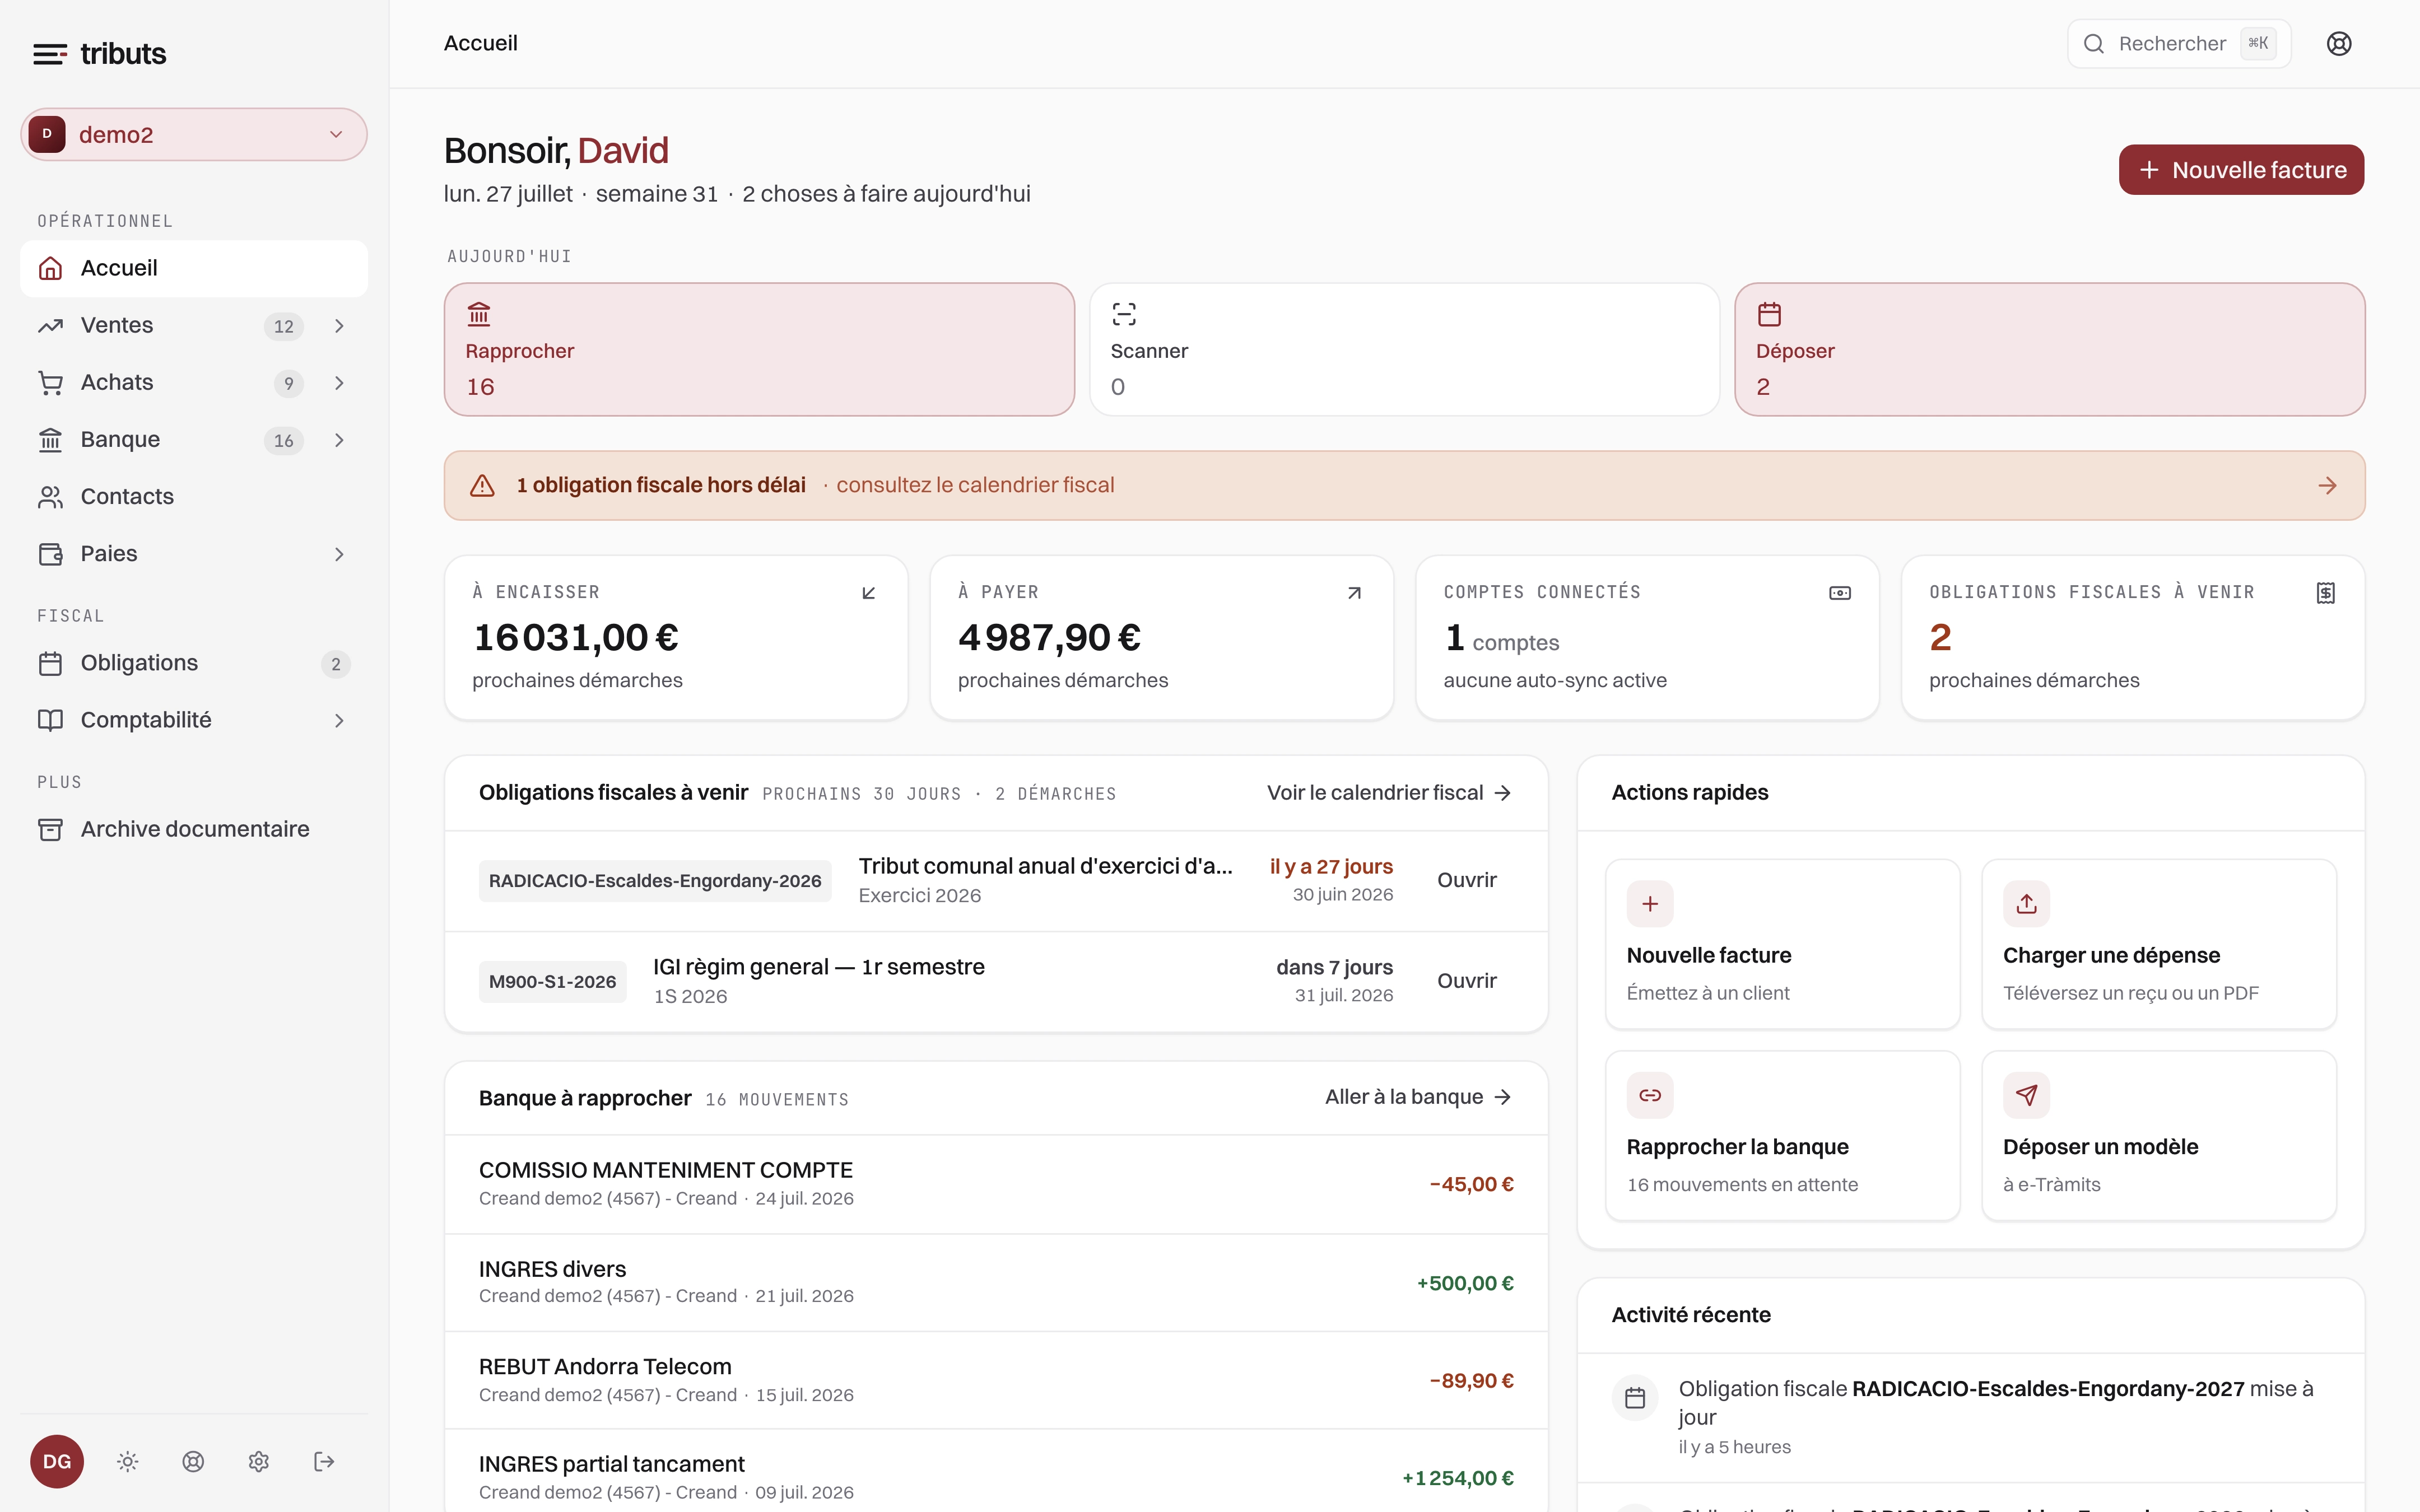Click the DG user avatar
The height and width of the screenshot is (1512, 2420).
57,1461
